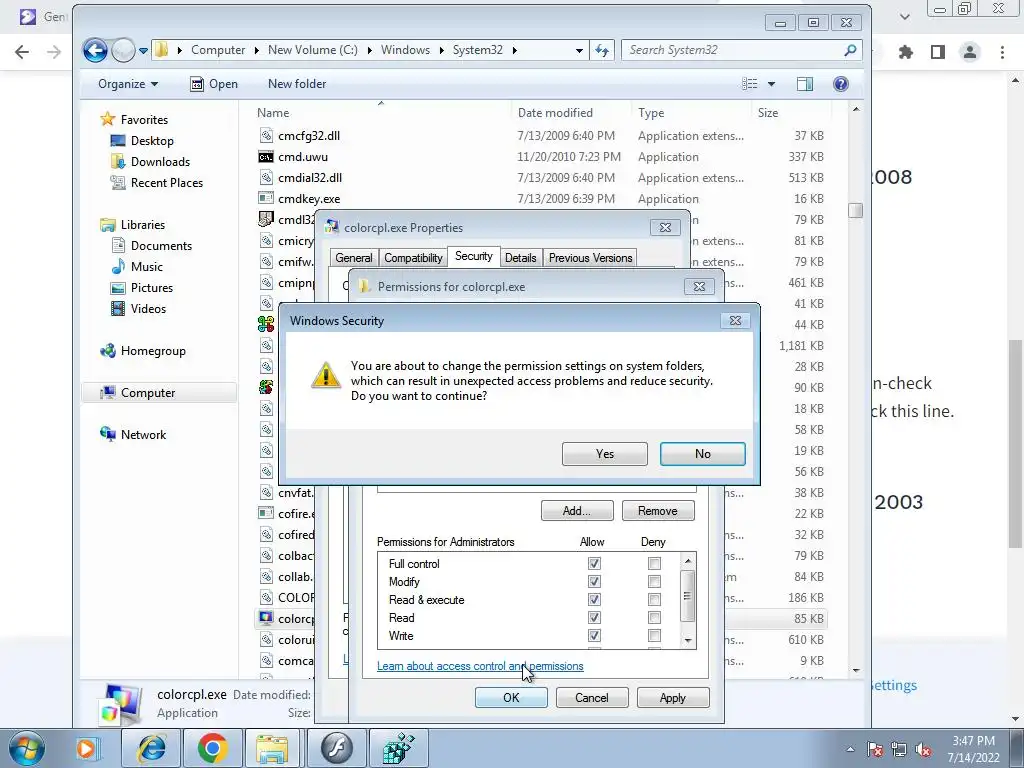Click the Remove button in Permissions dialog
The width and height of the screenshot is (1024, 768).
658,511
